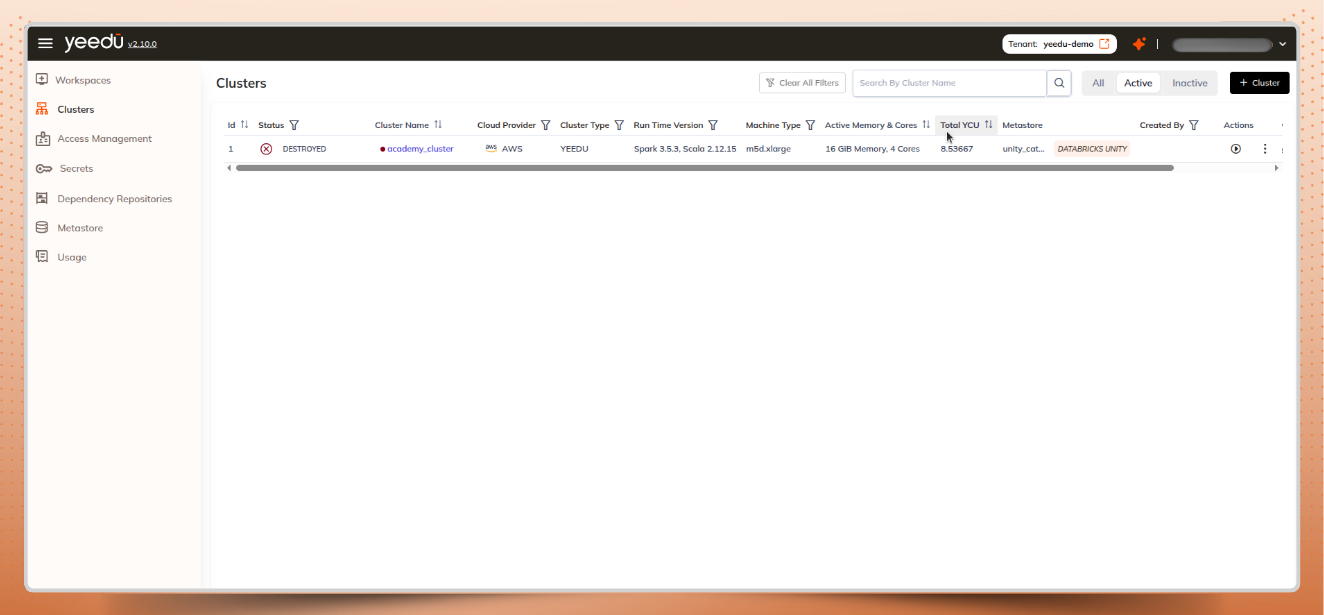Click the search magnifier icon

coord(1059,82)
